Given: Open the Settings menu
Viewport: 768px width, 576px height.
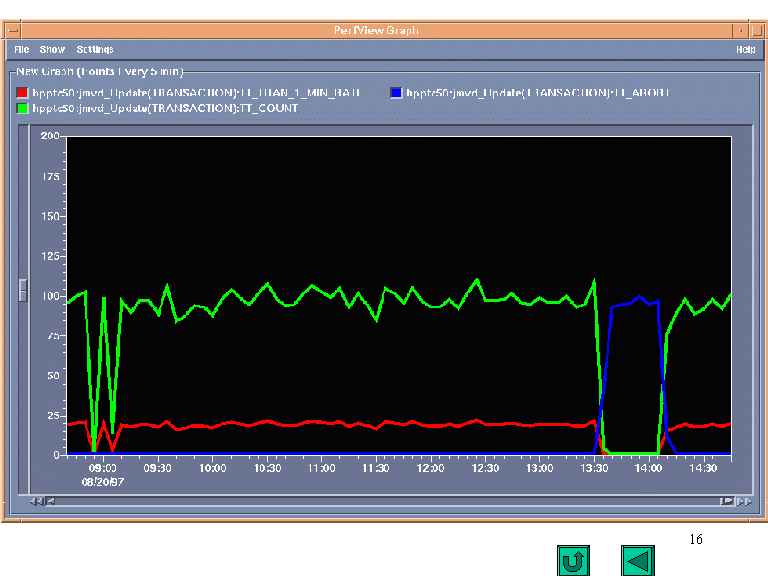Looking at the screenshot, I should pyautogui.click(x=95, y=49).
